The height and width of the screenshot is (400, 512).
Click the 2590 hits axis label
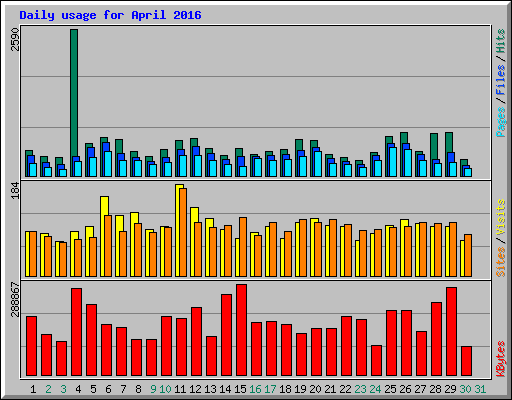15,39
